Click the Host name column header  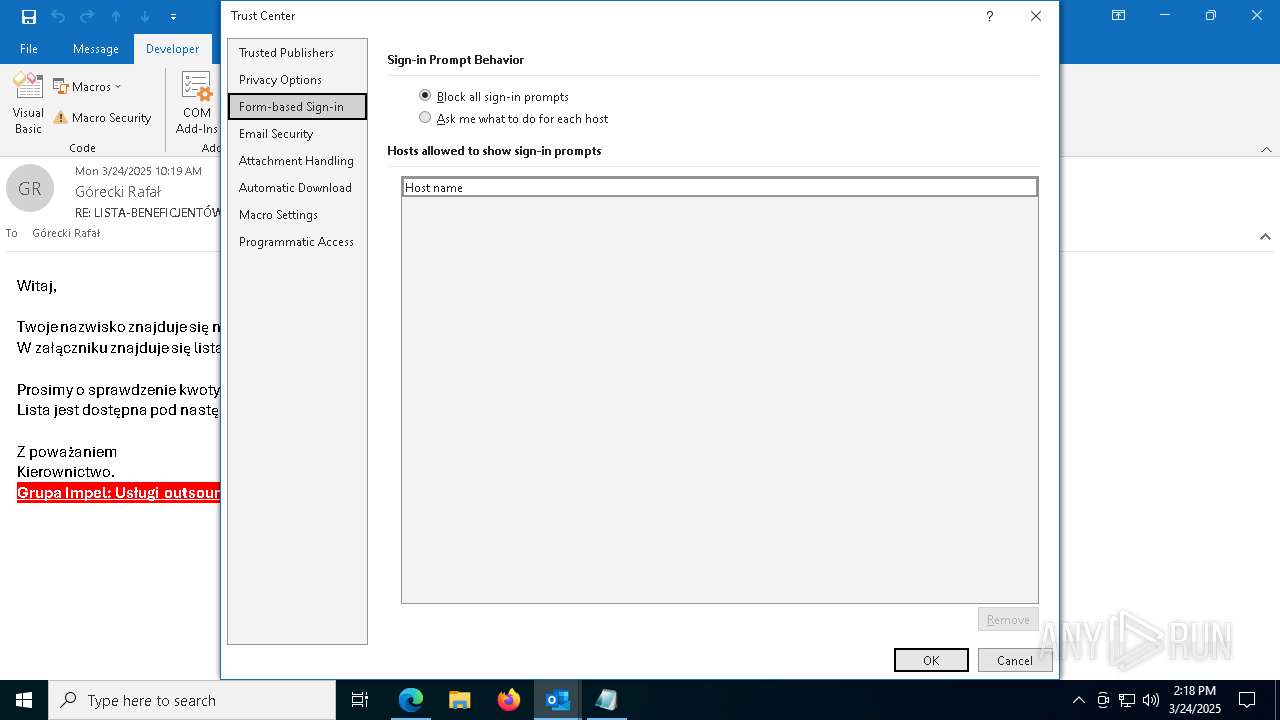tap(720, 187)
